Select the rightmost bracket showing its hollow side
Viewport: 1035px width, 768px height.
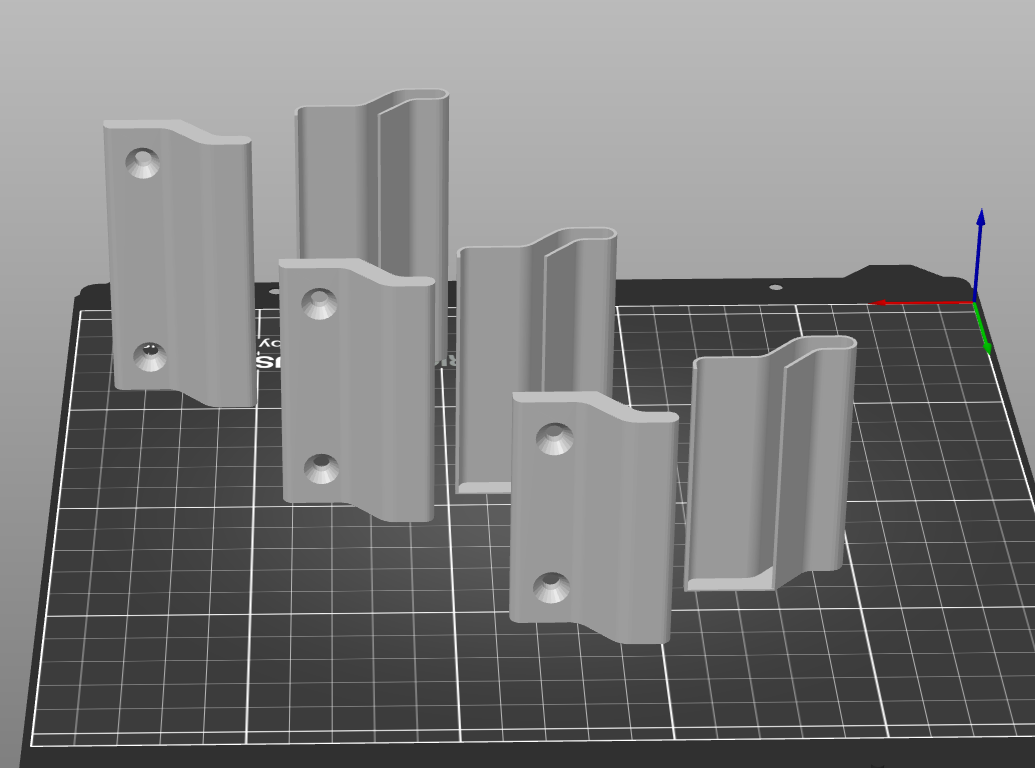coord(770,464)
